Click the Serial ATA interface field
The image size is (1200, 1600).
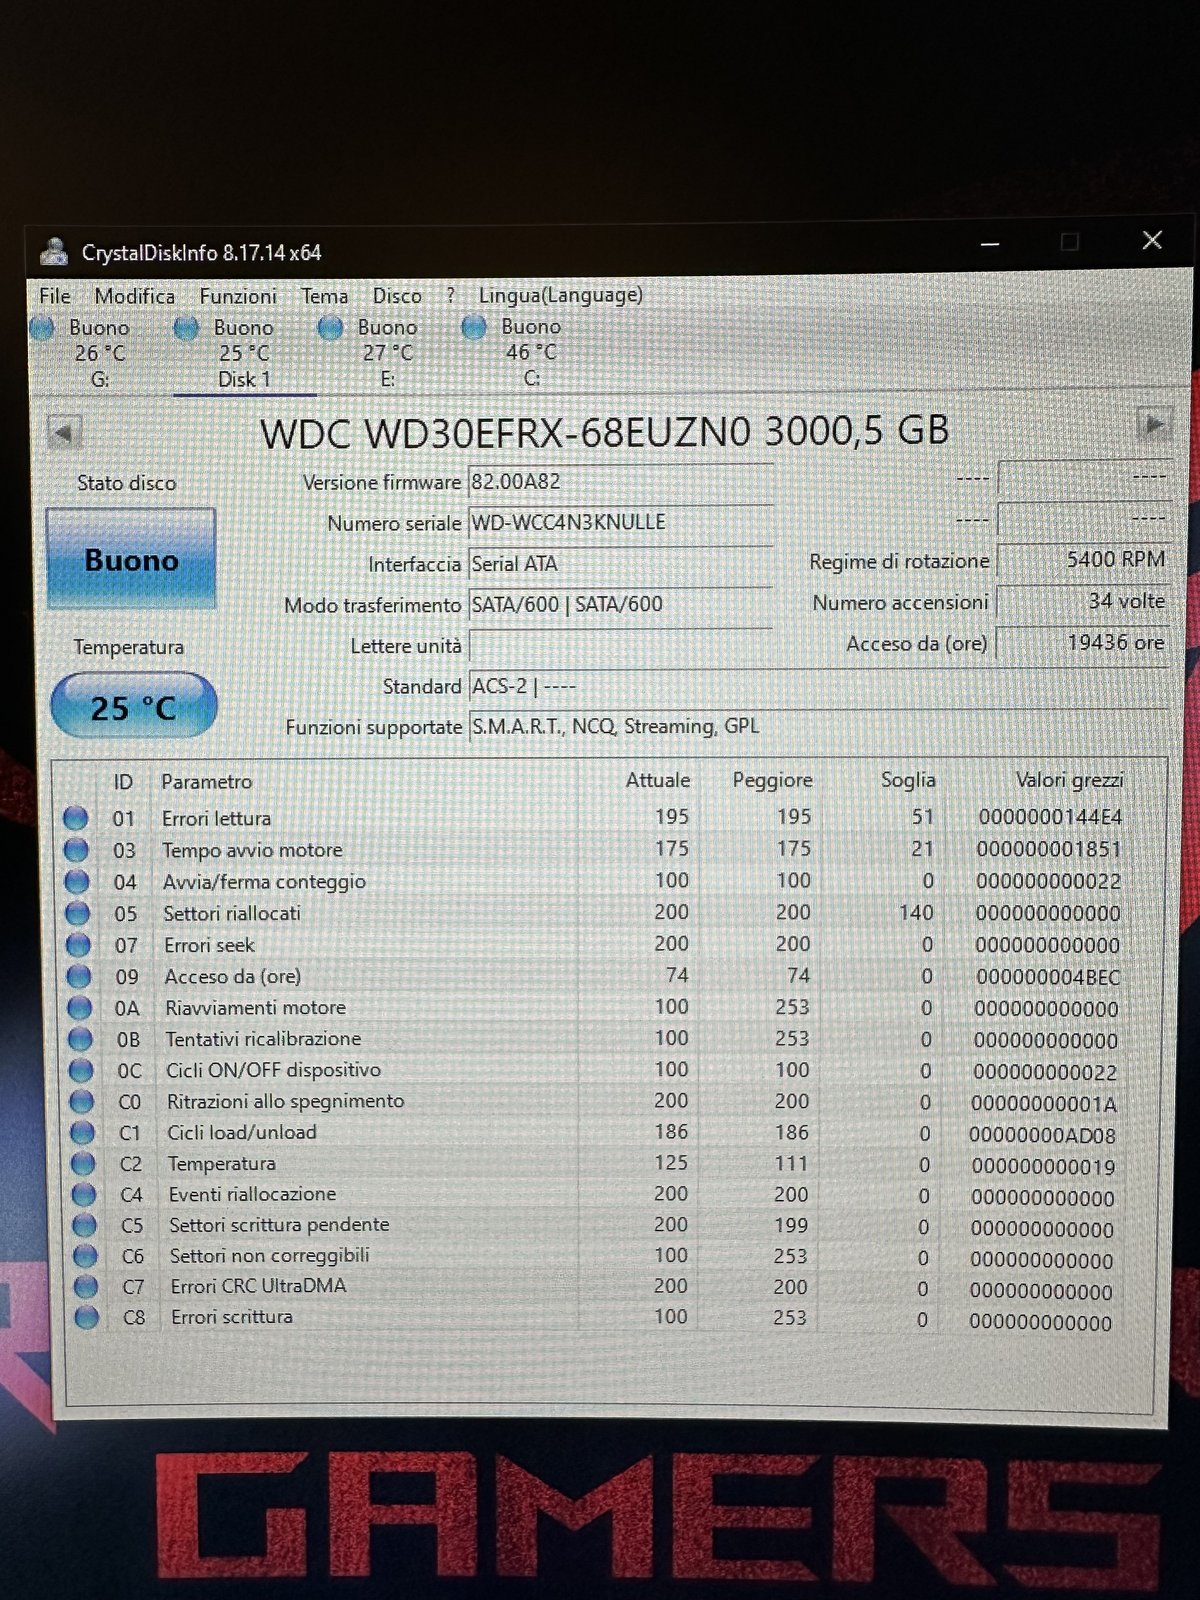point(620,563)
